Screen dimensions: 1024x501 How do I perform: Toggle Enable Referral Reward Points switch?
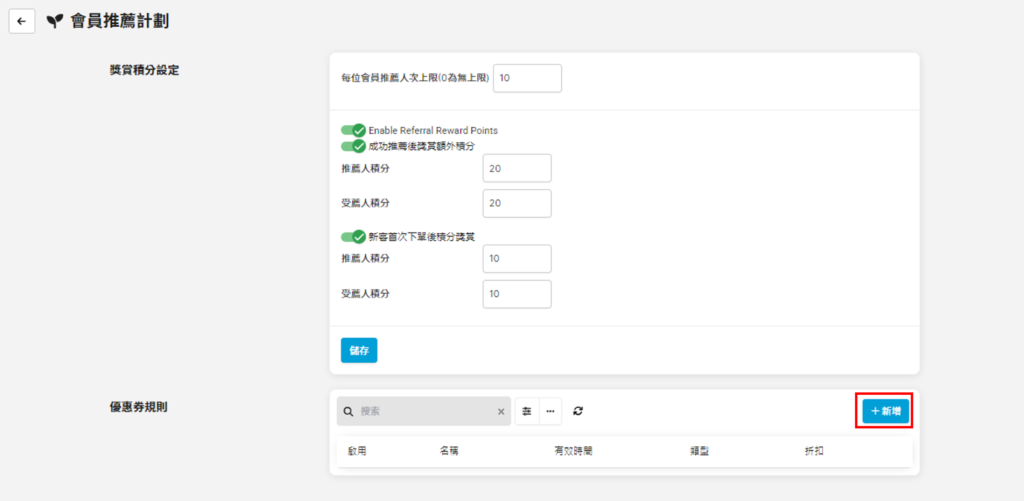[353, 130]
